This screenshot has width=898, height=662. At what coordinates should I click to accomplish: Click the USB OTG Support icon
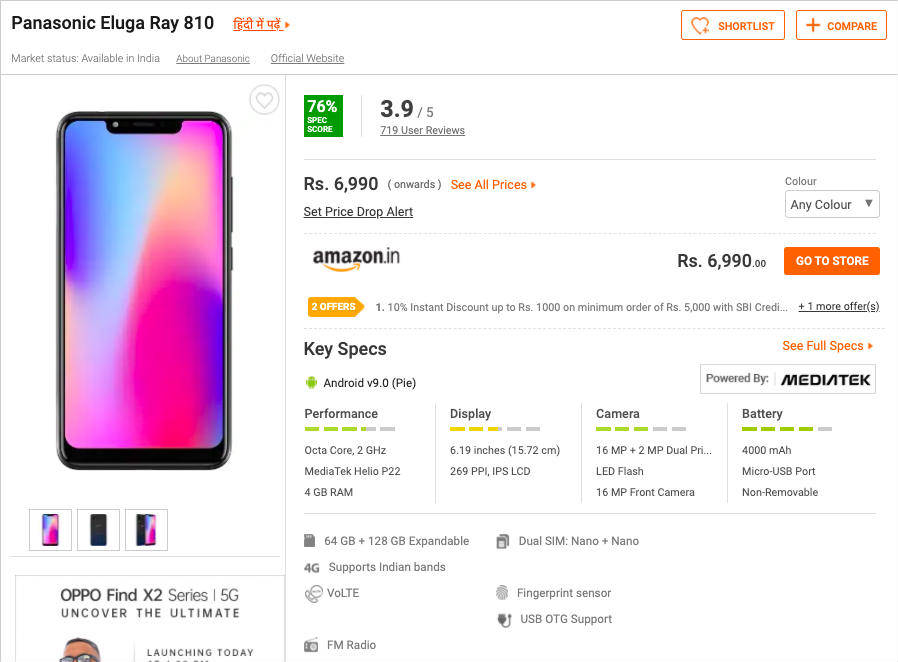pyautogui.click(x=504, y=620)
